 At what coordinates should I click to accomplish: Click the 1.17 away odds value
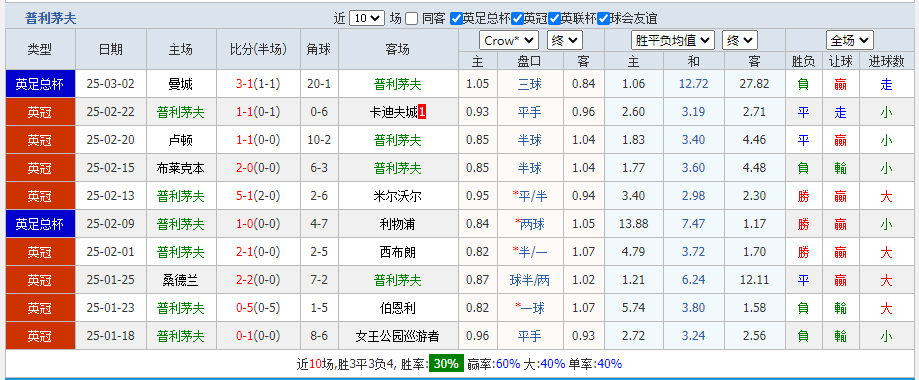click(754, 224)
